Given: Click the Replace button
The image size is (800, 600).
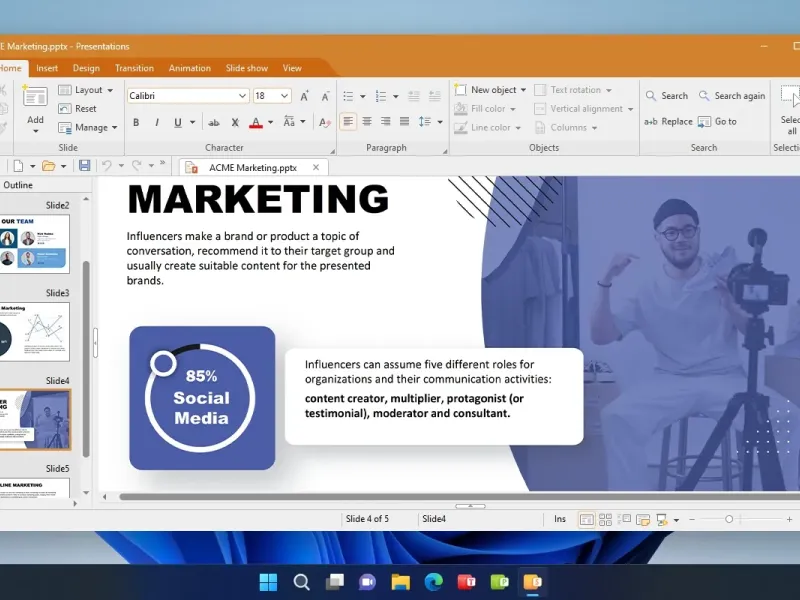Looking at the screenshot, I should pos(668,122).
